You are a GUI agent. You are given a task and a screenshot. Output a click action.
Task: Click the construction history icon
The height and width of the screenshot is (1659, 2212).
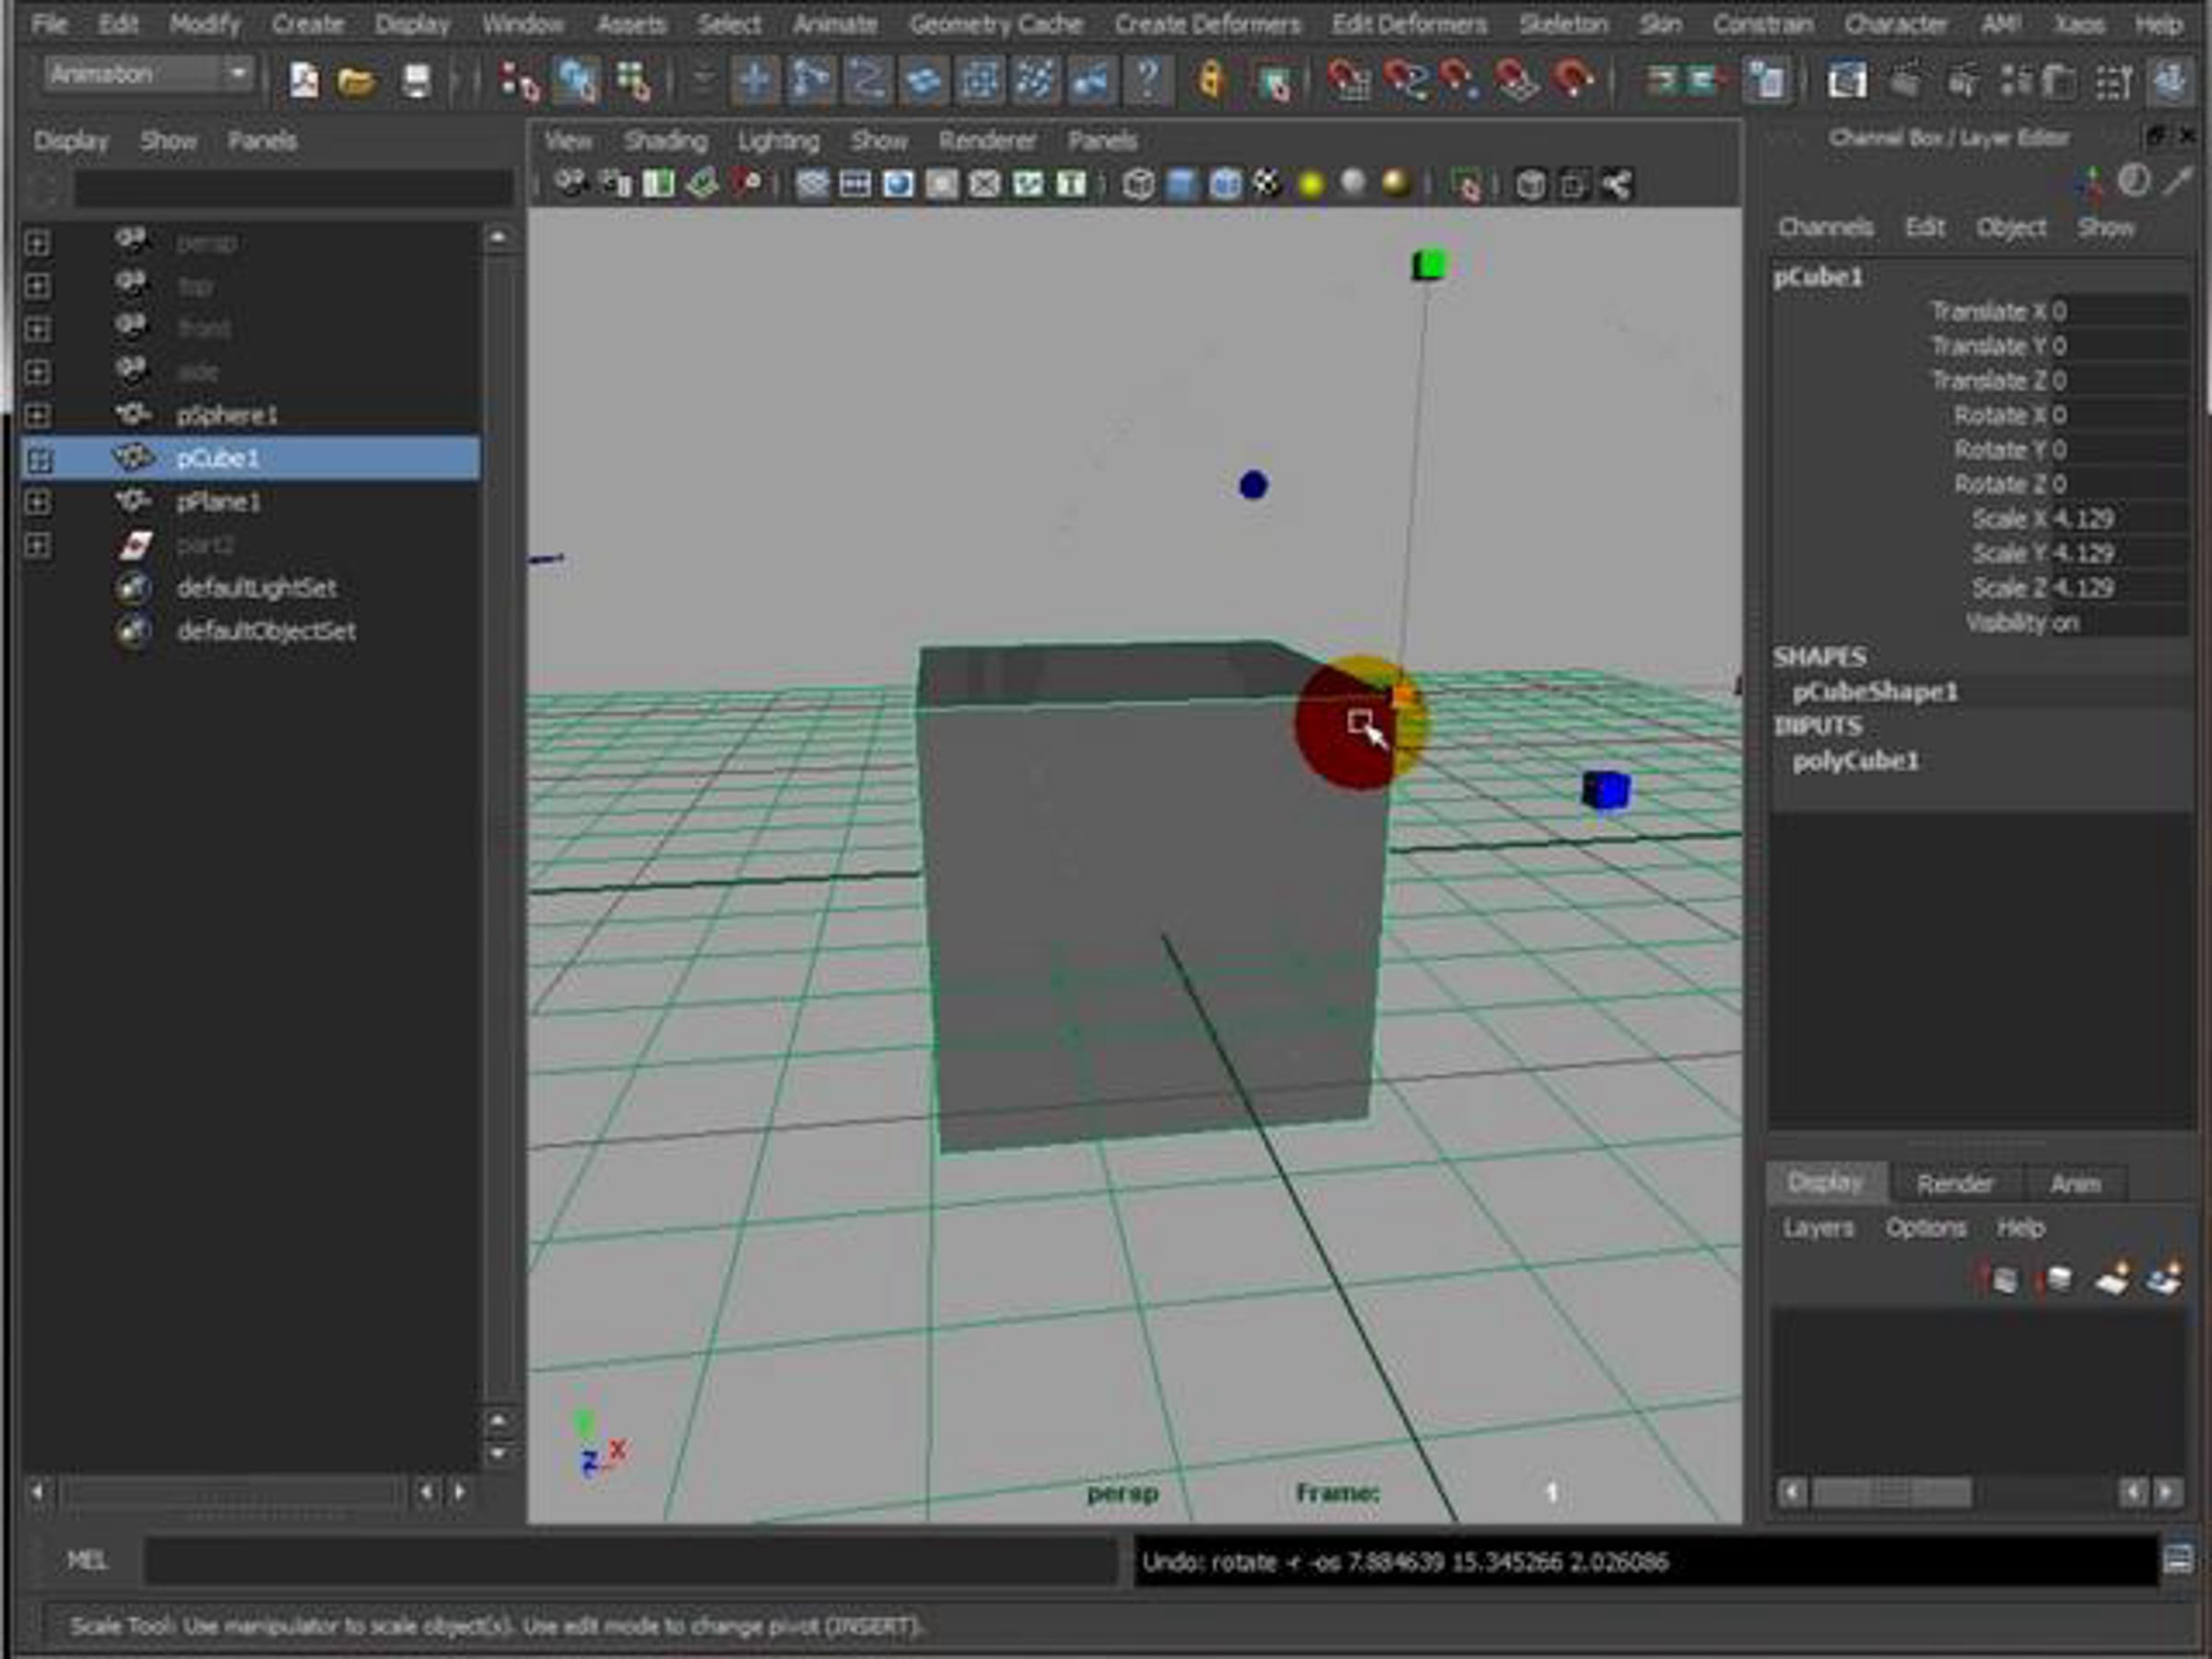tap(1767, 80)
